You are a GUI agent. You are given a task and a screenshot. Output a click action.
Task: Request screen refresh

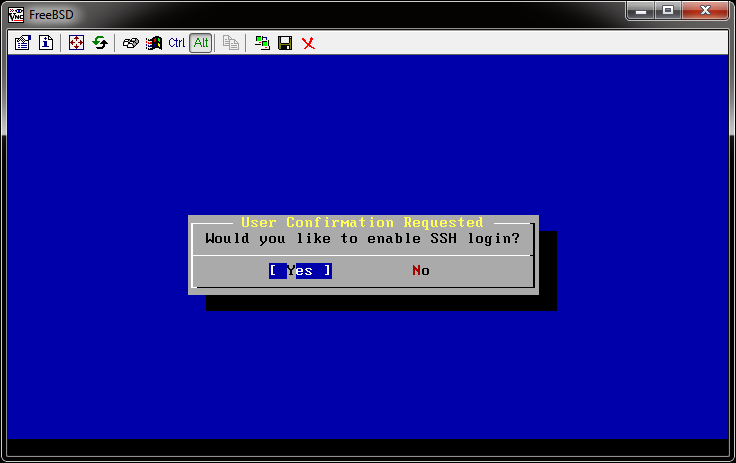[100, 43]
